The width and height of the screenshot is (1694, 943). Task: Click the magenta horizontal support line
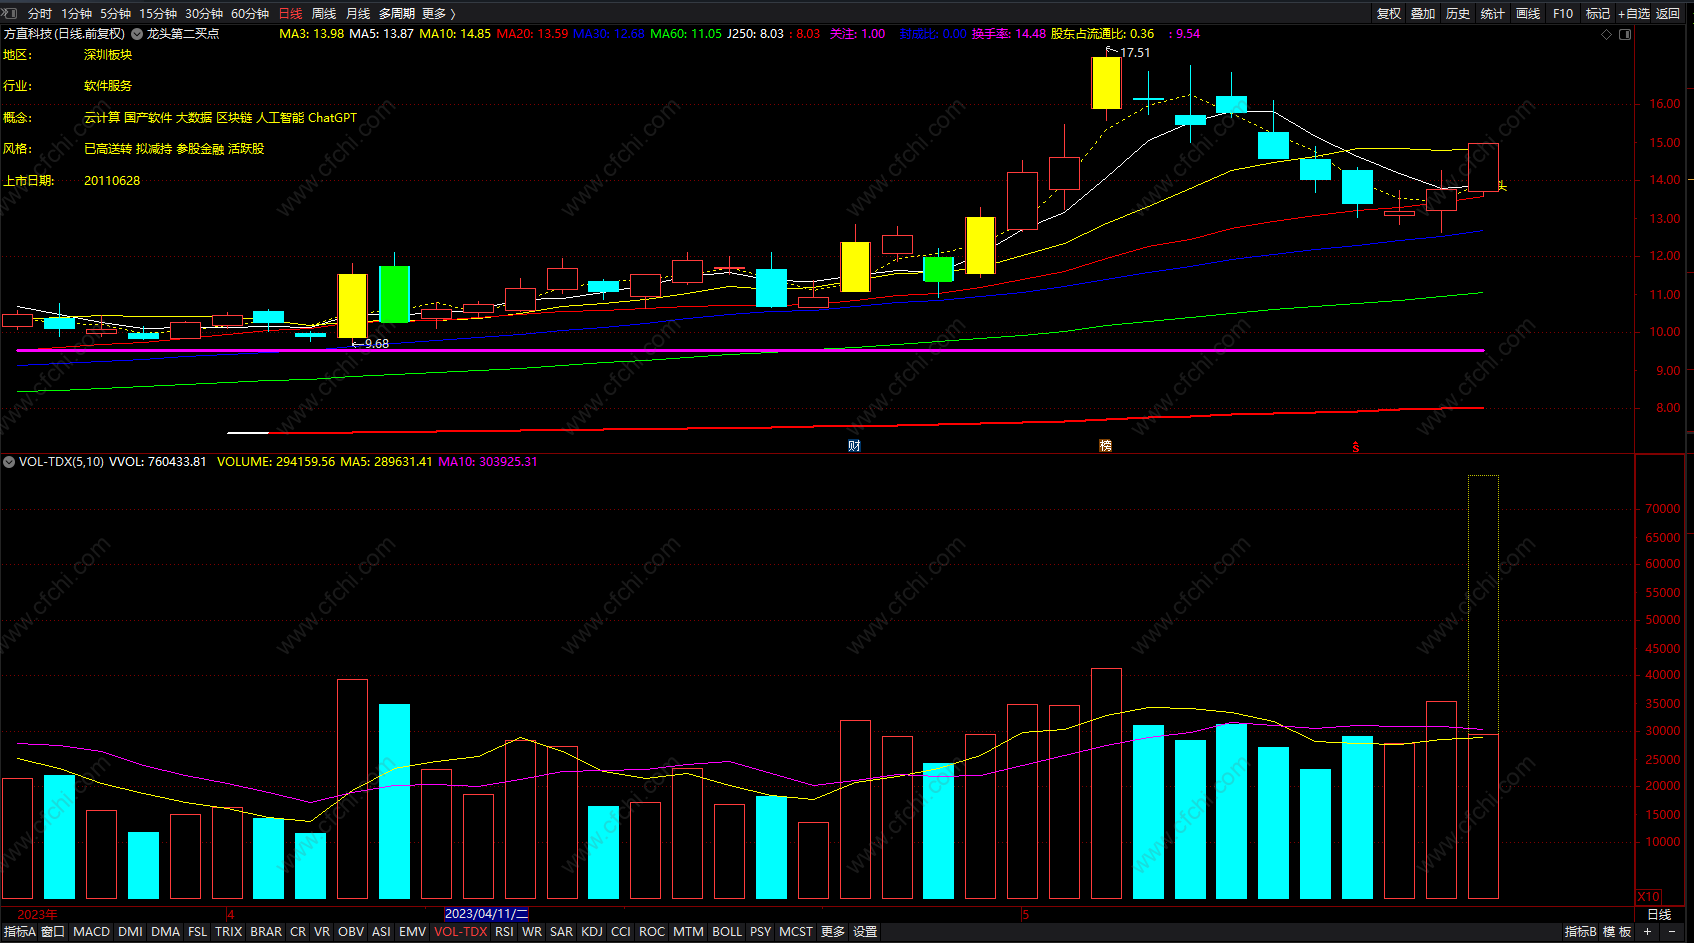[750, 350]
